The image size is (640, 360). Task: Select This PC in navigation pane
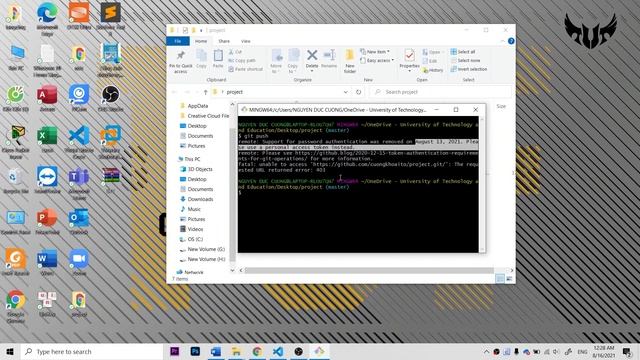[x=189, y=159]
